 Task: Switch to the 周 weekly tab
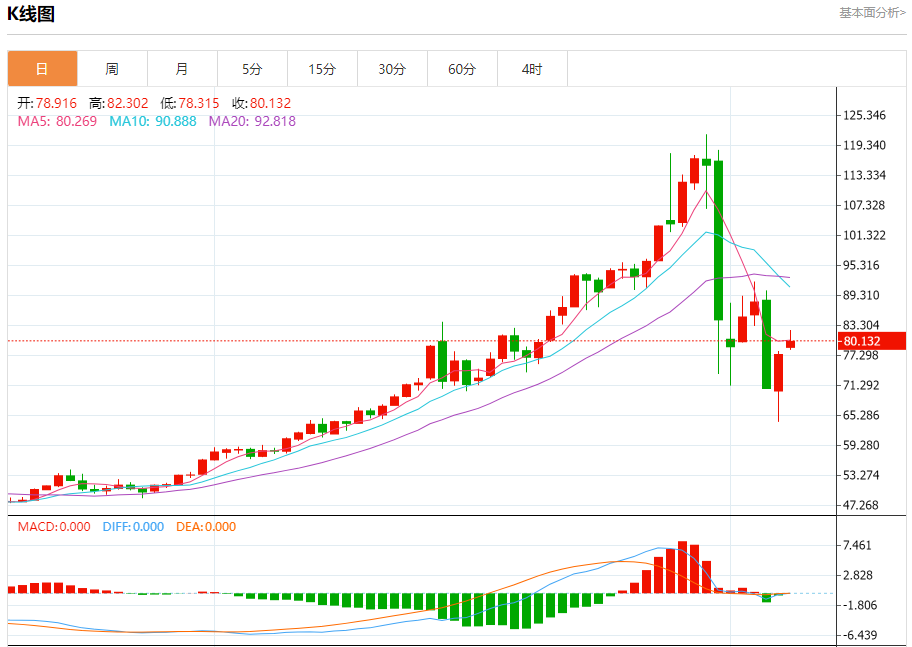[x=112, y=69]
